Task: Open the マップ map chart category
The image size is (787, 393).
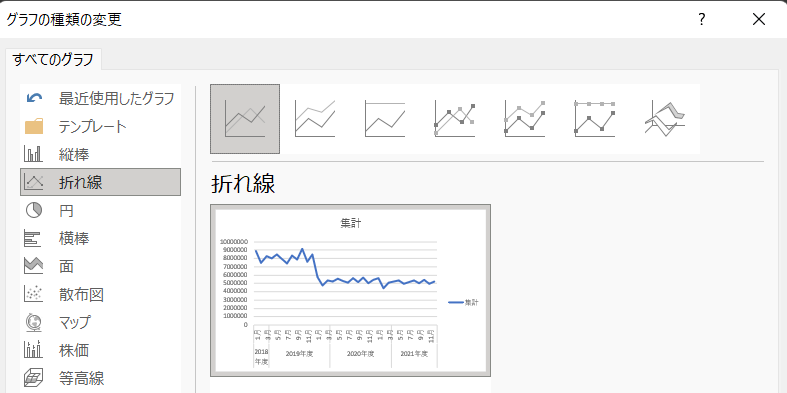Action: [100, 322]
